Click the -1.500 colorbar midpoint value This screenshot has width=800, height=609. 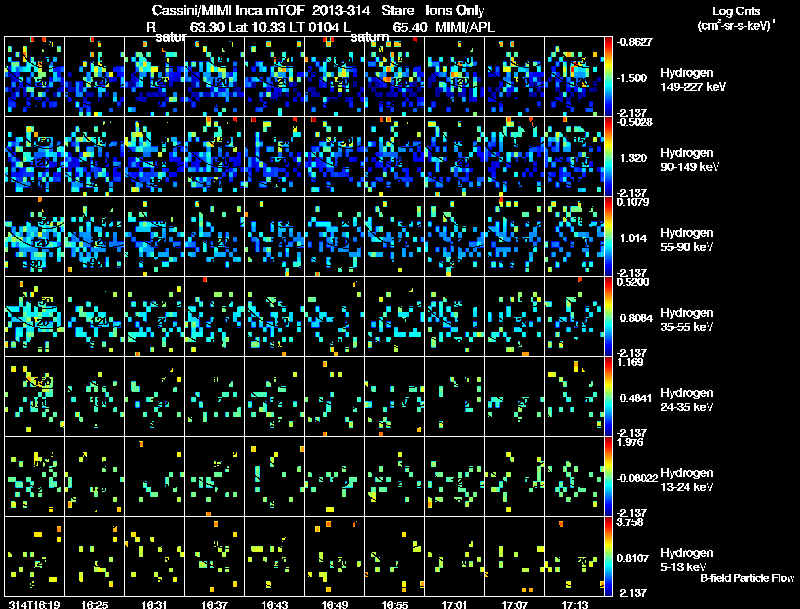click(x=632, y=78)
